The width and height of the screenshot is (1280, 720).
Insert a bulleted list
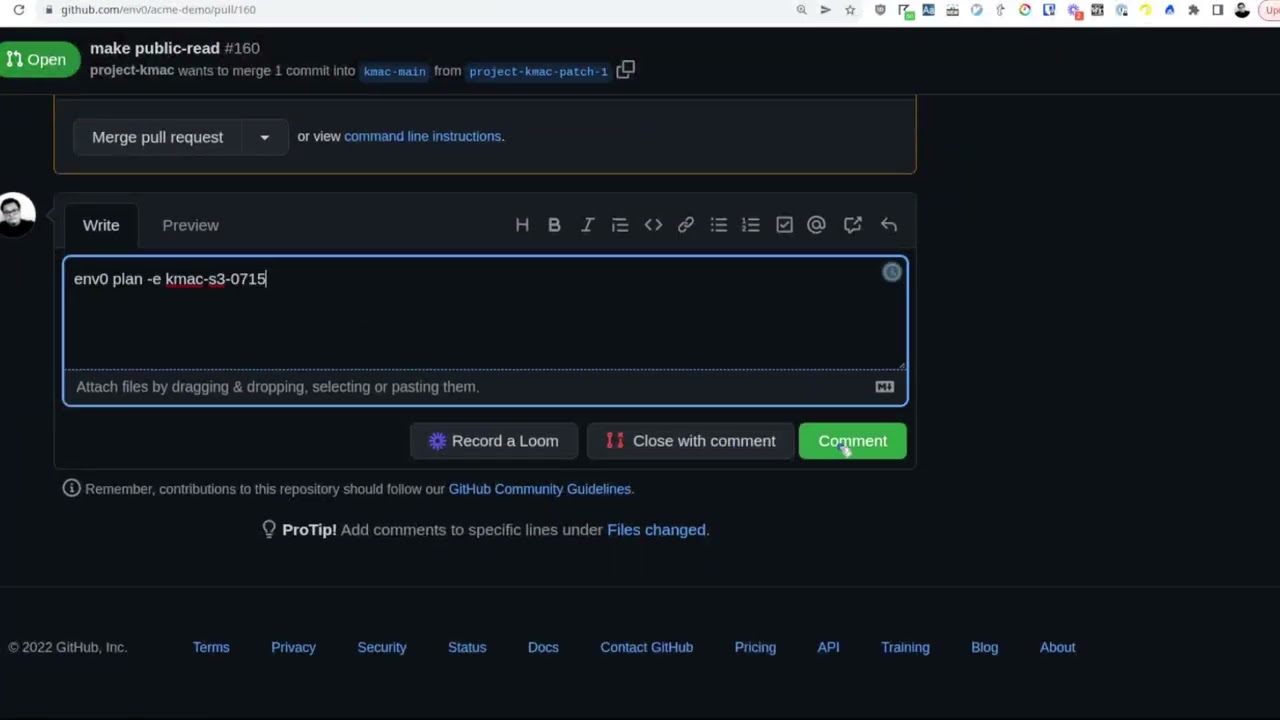719,225
